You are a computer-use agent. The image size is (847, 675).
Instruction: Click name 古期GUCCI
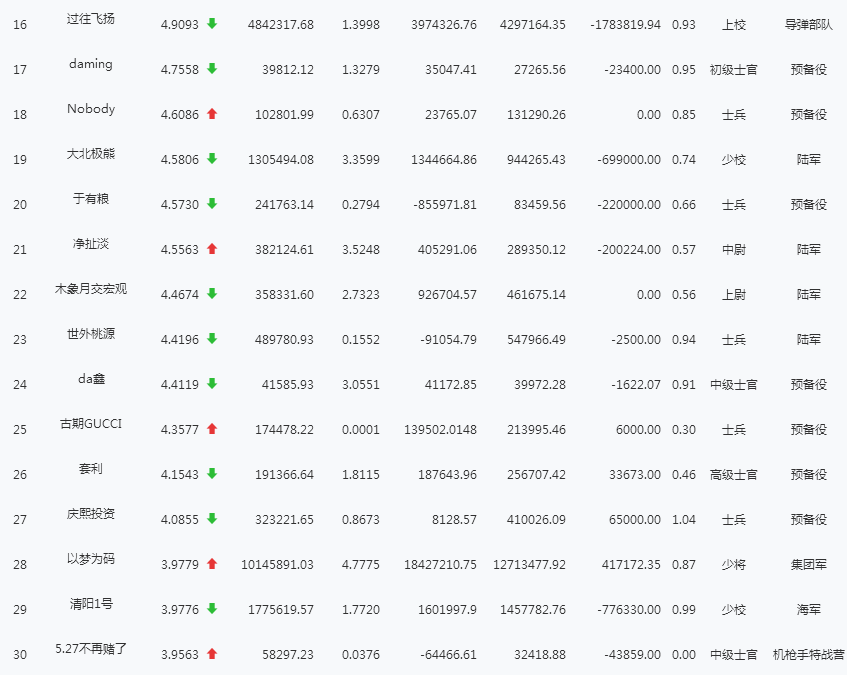click(91, 424)
